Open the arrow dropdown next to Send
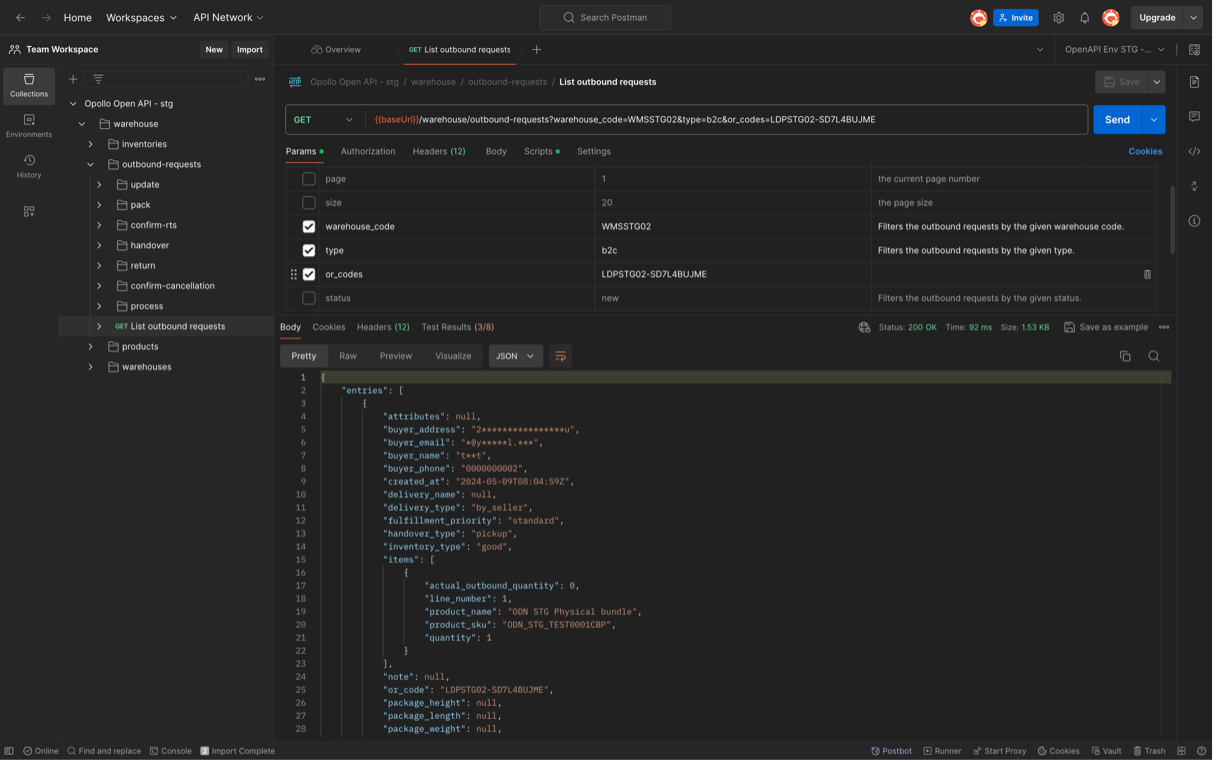 point(1158,120)
